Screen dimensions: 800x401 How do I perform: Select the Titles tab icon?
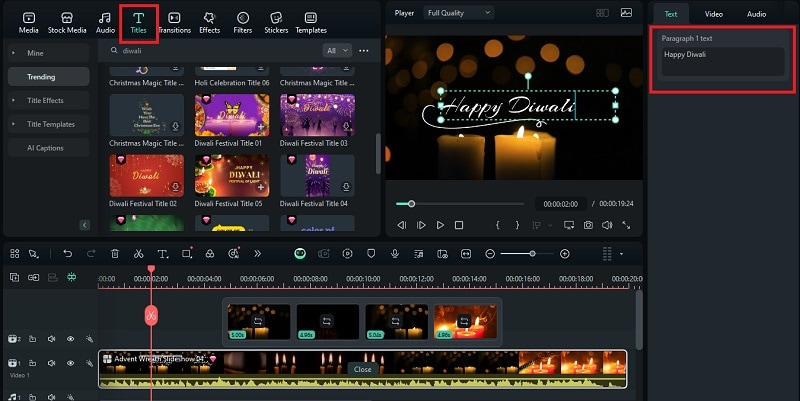(x=138, y=23)
